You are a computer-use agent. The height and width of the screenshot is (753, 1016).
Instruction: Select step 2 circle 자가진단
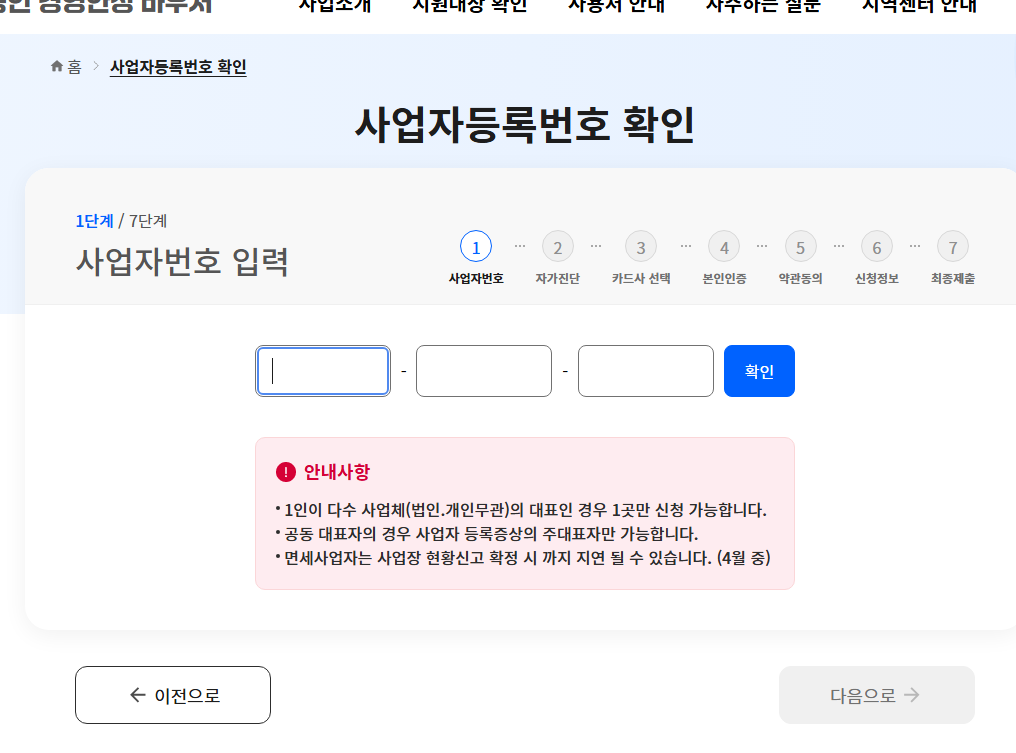click(x=557, y=246)
